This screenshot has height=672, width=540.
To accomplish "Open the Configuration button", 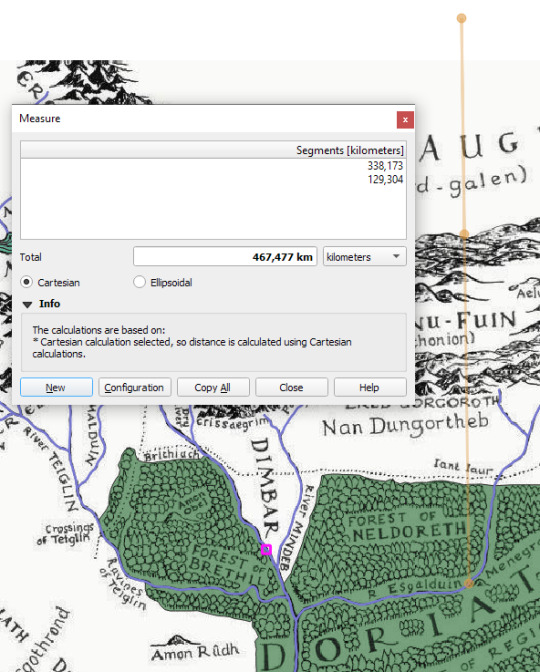I will 135,387.
